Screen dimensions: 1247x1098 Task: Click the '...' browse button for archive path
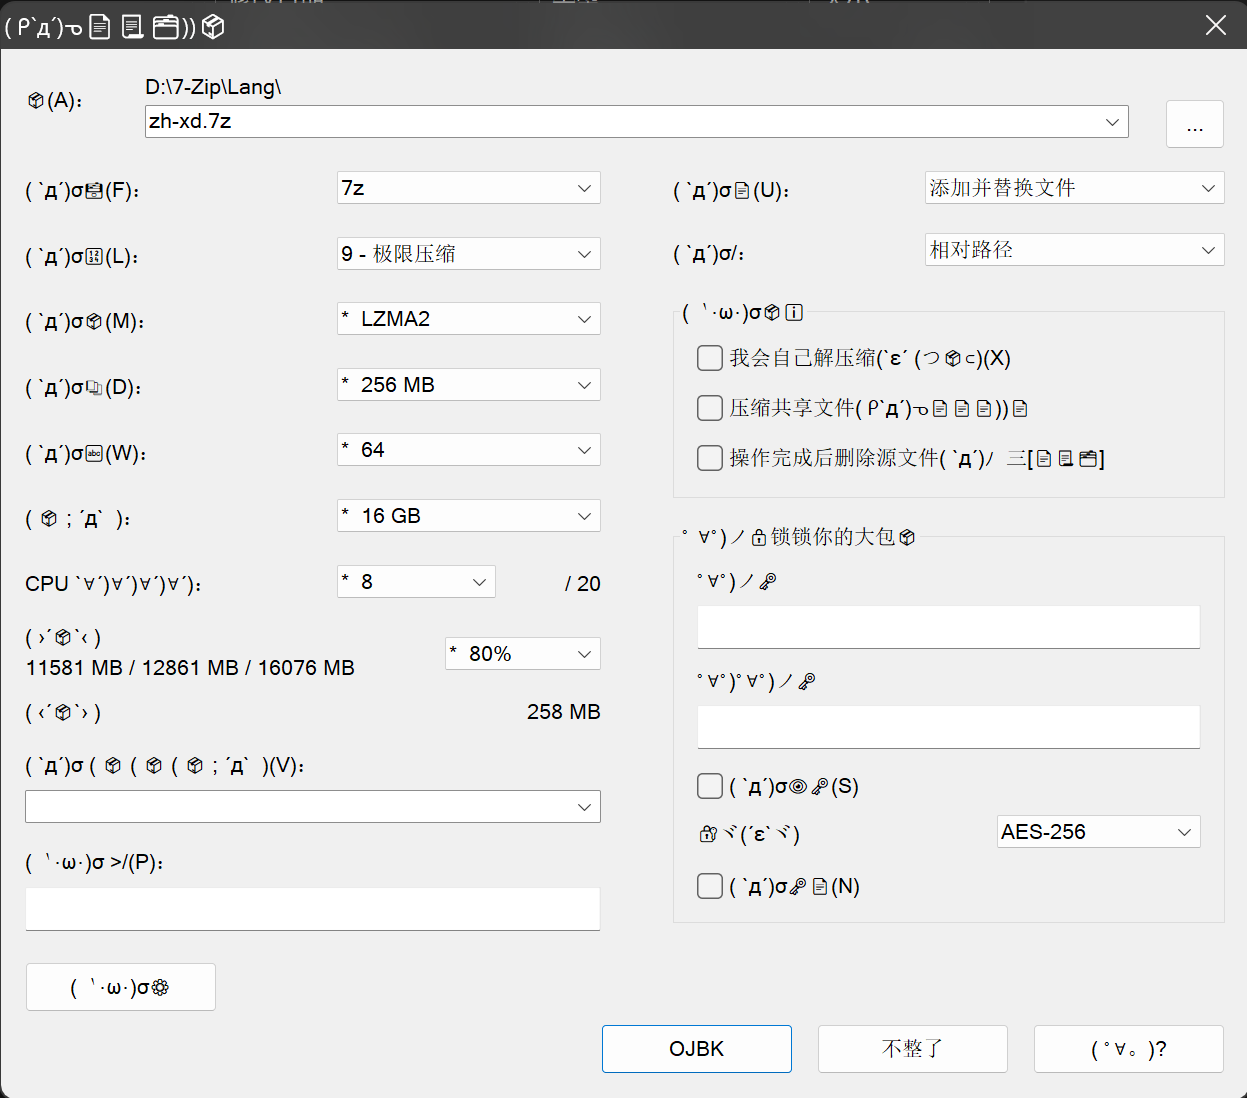point(1194,124)
